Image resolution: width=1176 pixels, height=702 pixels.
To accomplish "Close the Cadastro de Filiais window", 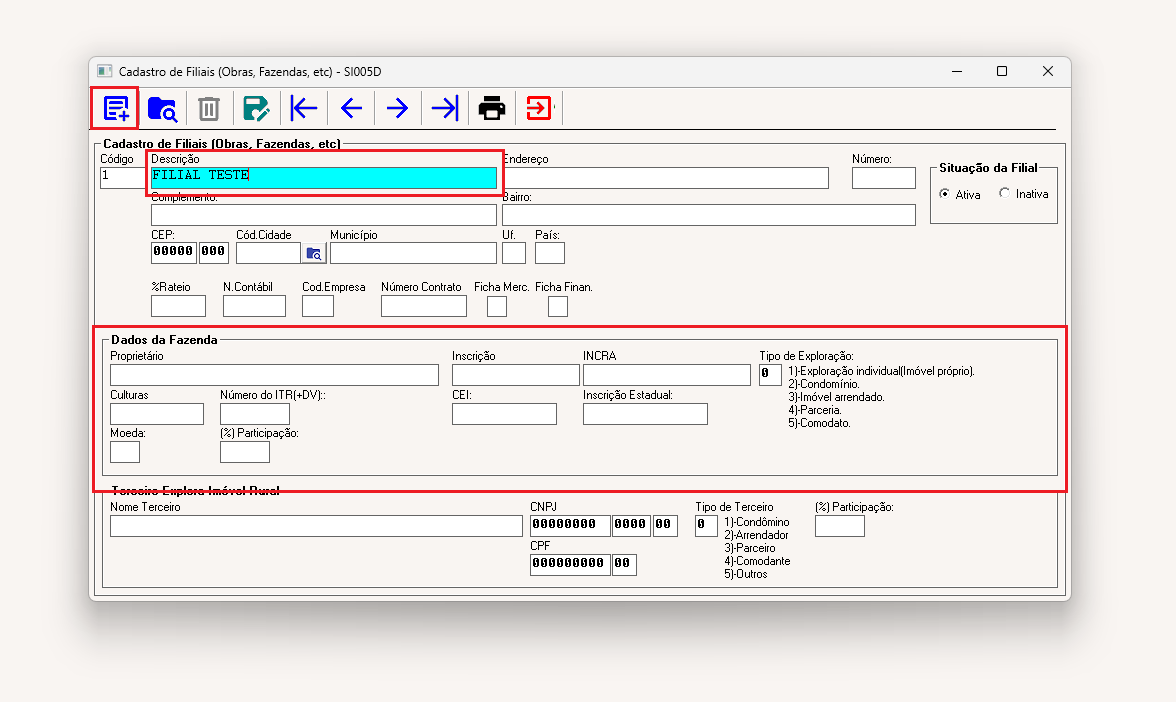I will pos(1048,71).
